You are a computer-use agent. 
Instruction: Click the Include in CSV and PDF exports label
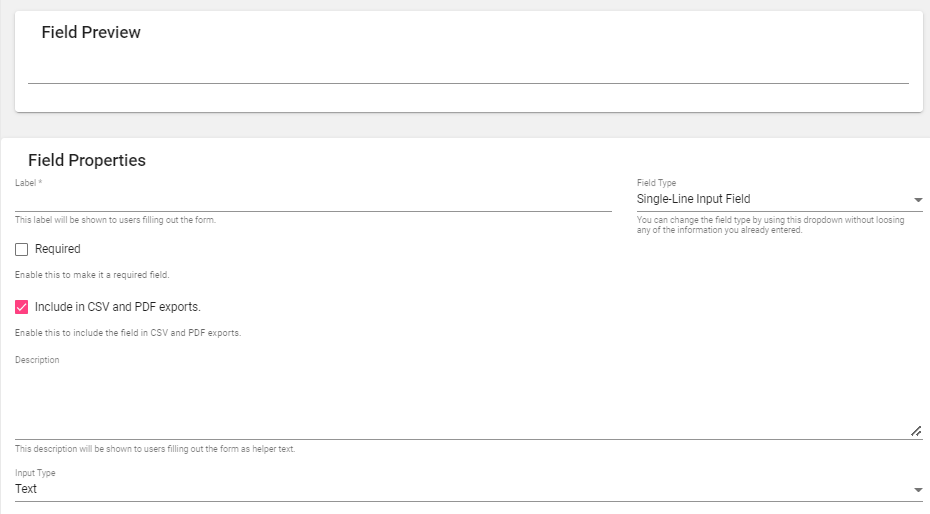point(117,307)
